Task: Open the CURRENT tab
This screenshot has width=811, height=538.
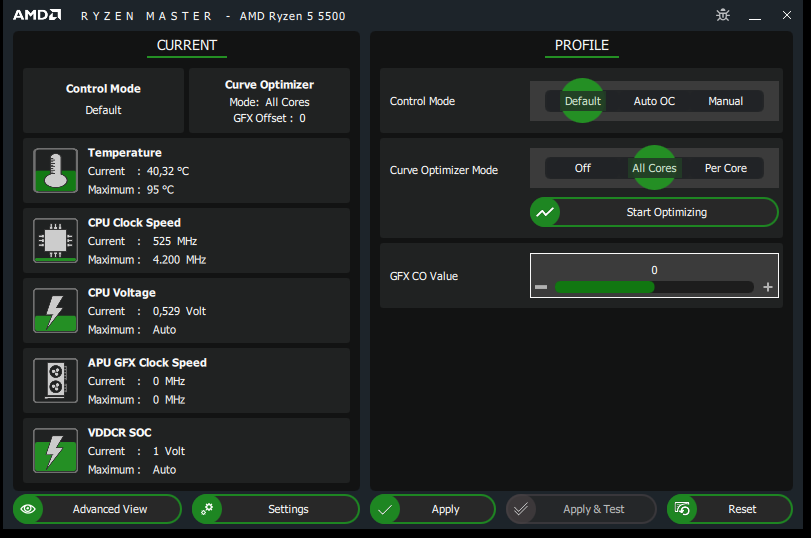Action: tap(187, 46)
